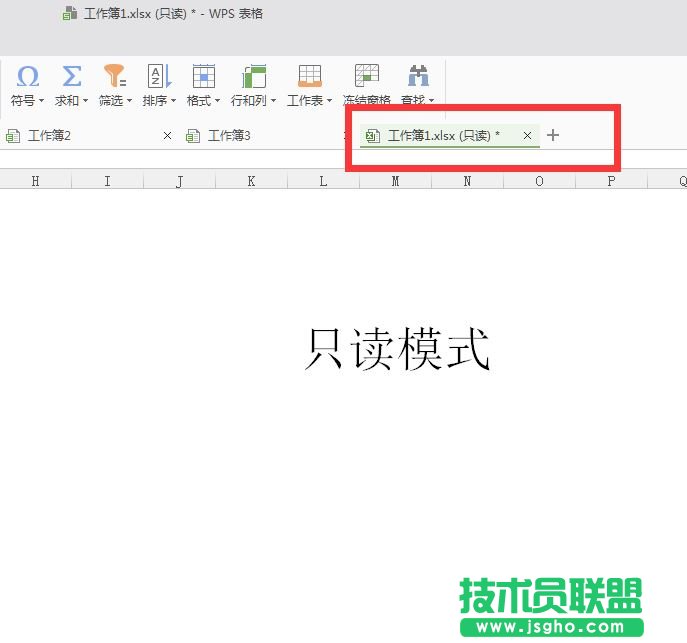This screenshot has height=643, width=687.
Task: Open the 工作表 dropdown arrow
Action: (329, 101)
